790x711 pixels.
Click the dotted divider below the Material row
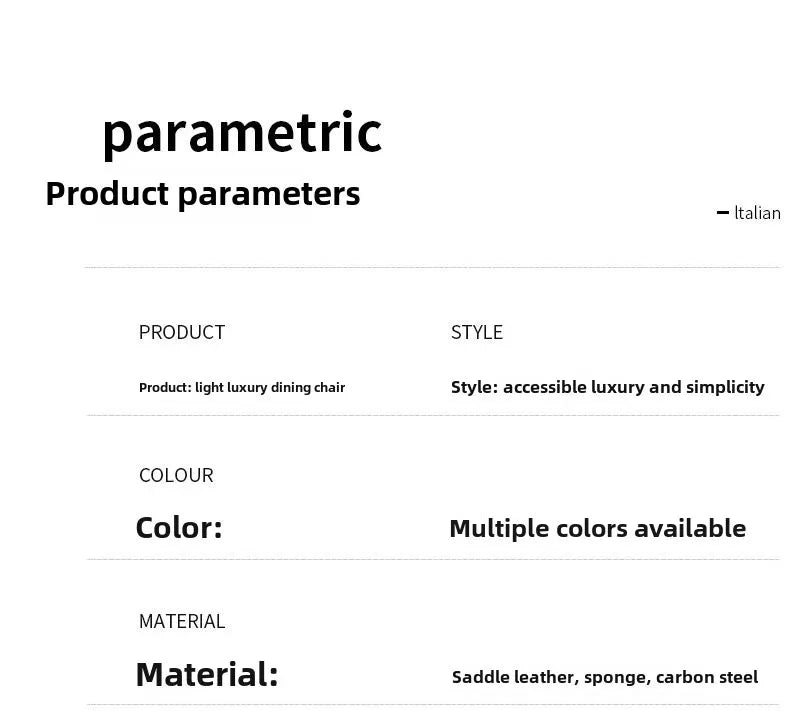433,705
